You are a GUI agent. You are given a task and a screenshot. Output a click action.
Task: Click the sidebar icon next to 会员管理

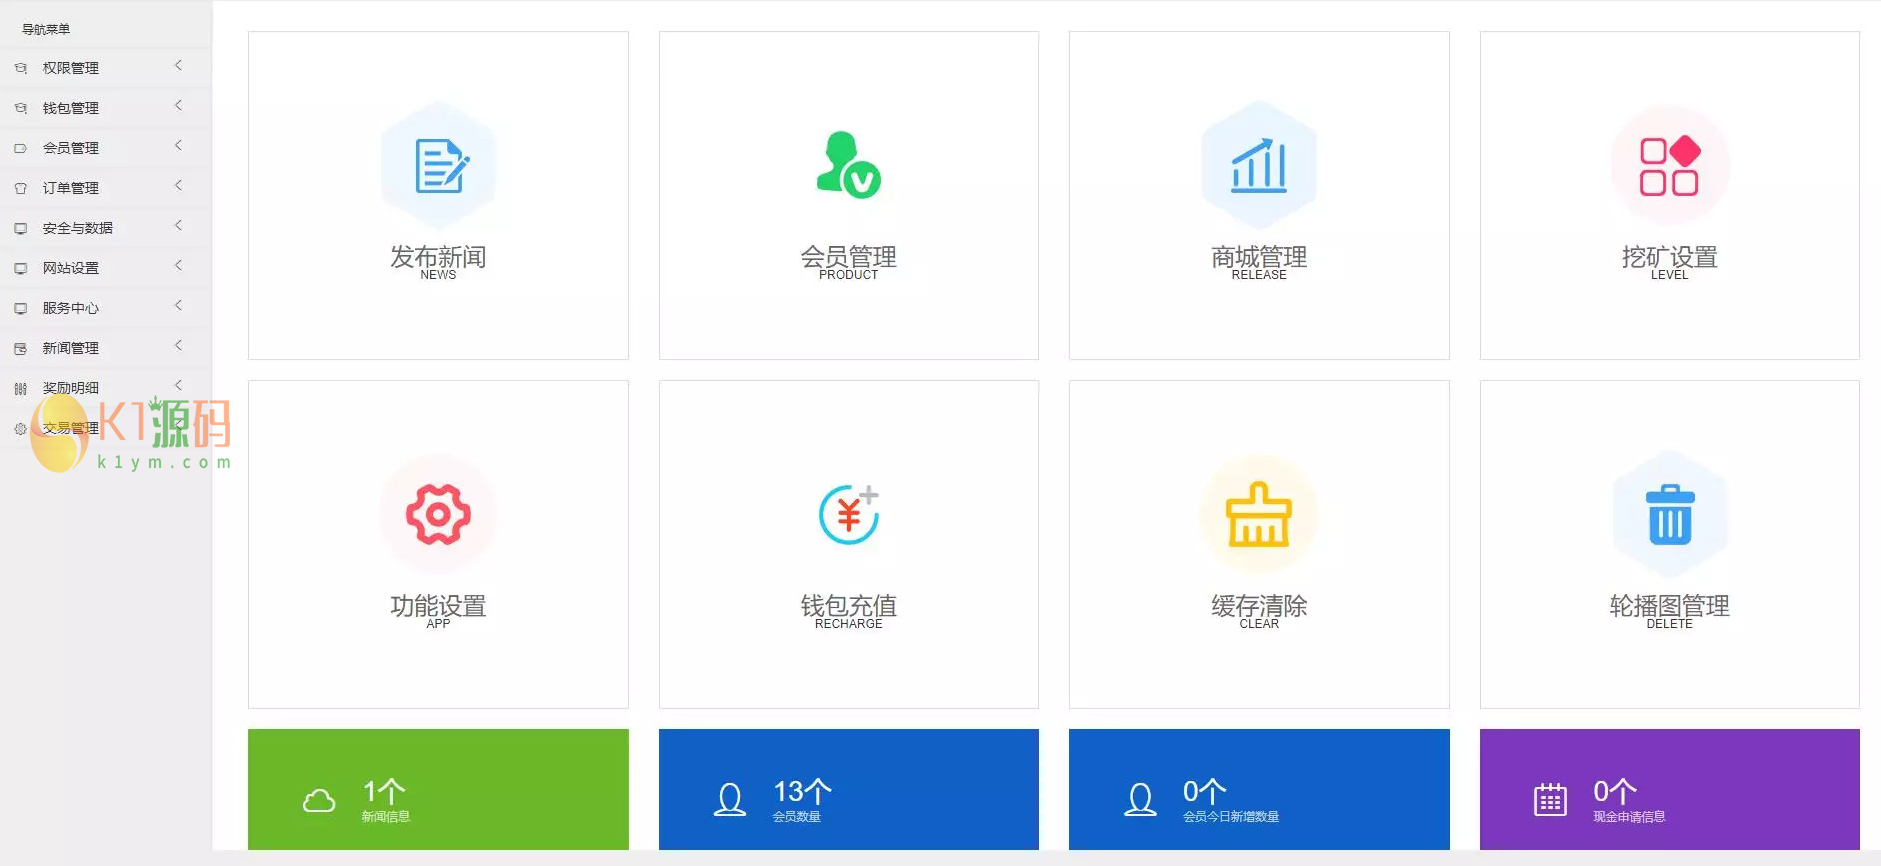pyautogui.click(x=20, y=148)
